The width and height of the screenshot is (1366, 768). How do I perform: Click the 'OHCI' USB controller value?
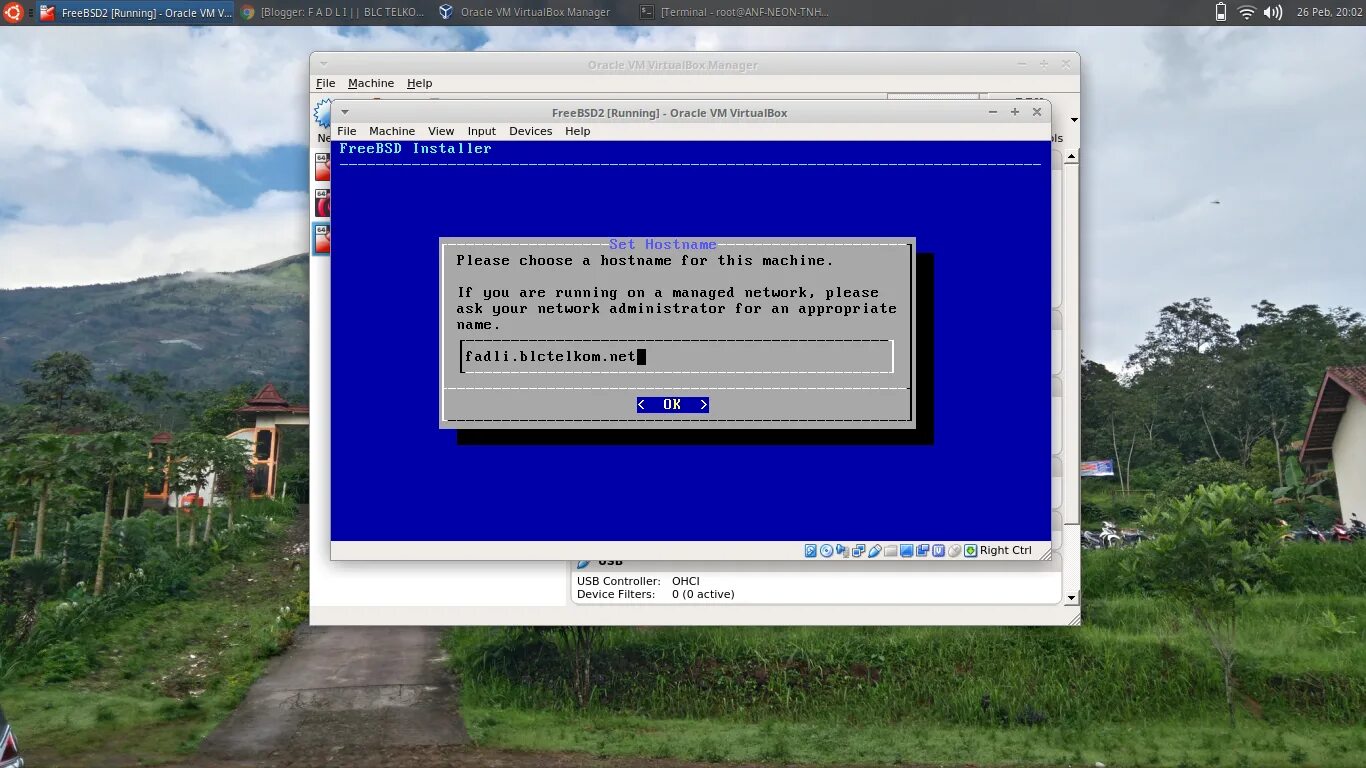[686, 581]
